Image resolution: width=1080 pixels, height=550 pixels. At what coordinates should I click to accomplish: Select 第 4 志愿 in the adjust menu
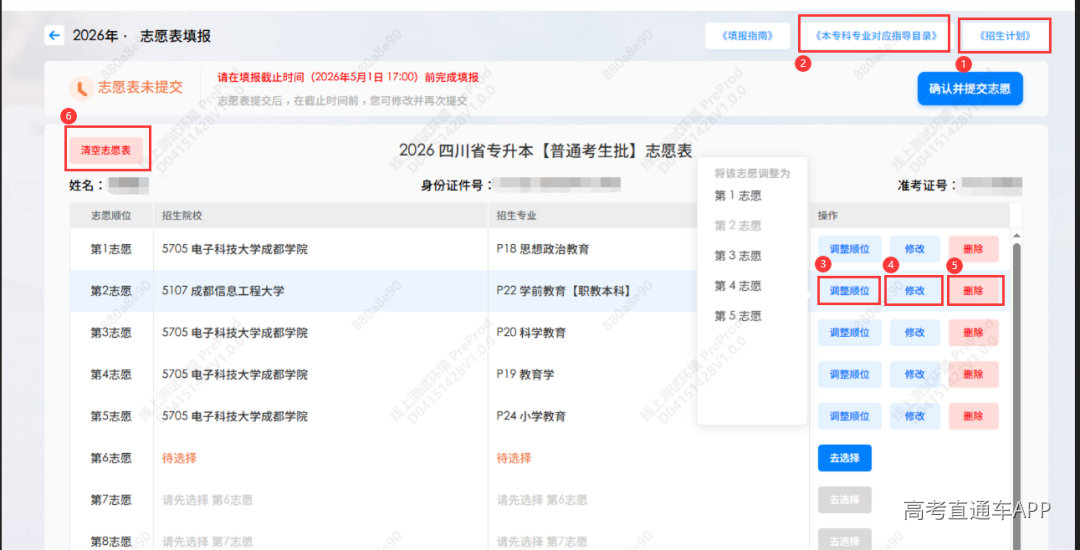click(x=738, y=286)
